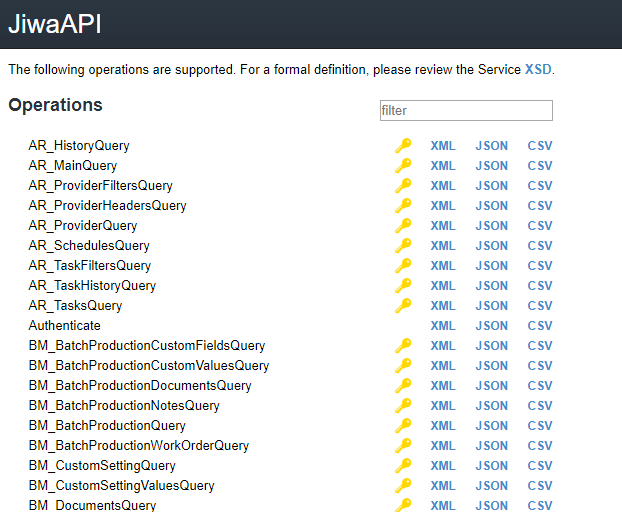Open JSON link for BM_BatchProductionNotesQuery
The height and width of the screenshot is (512, 622).
tap(491, 405)
